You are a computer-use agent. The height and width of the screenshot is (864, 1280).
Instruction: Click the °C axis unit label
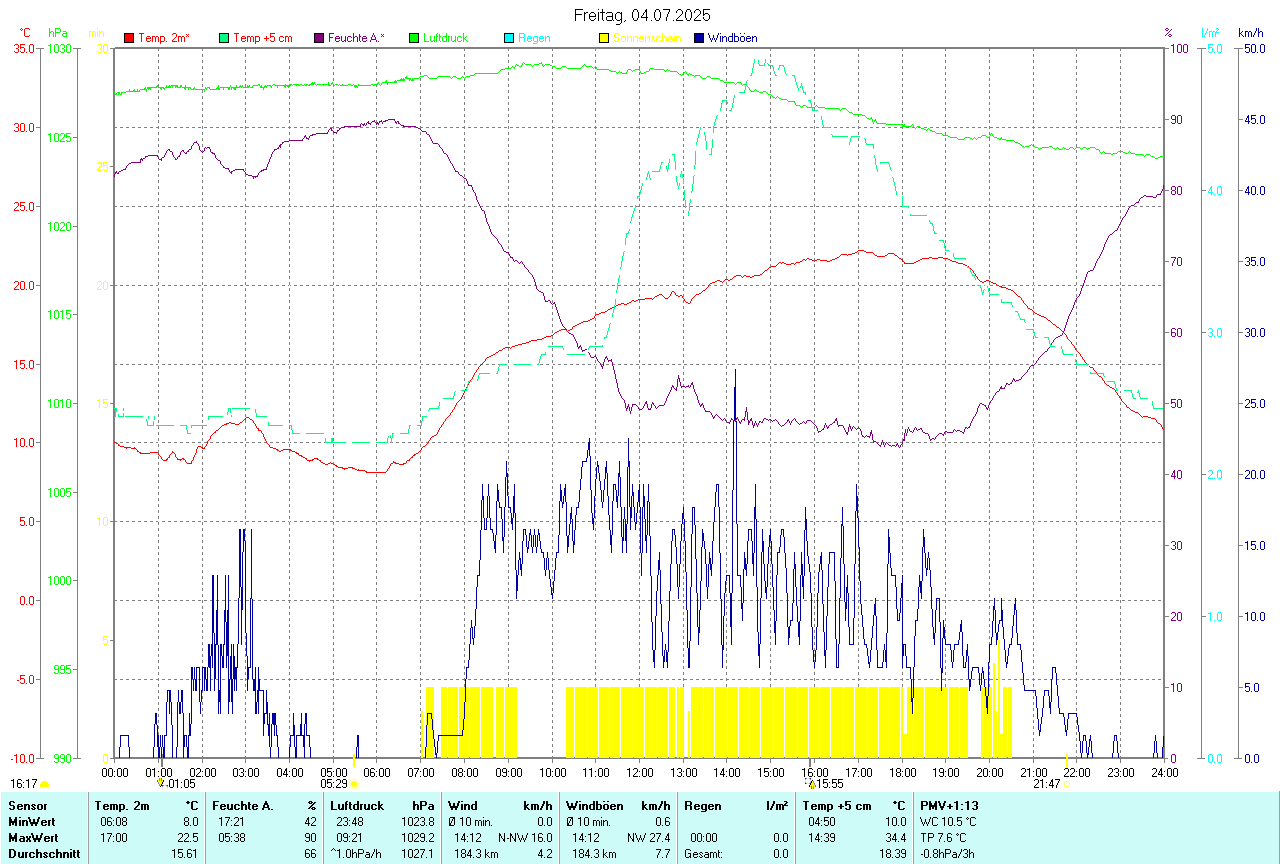pos(24,33)
